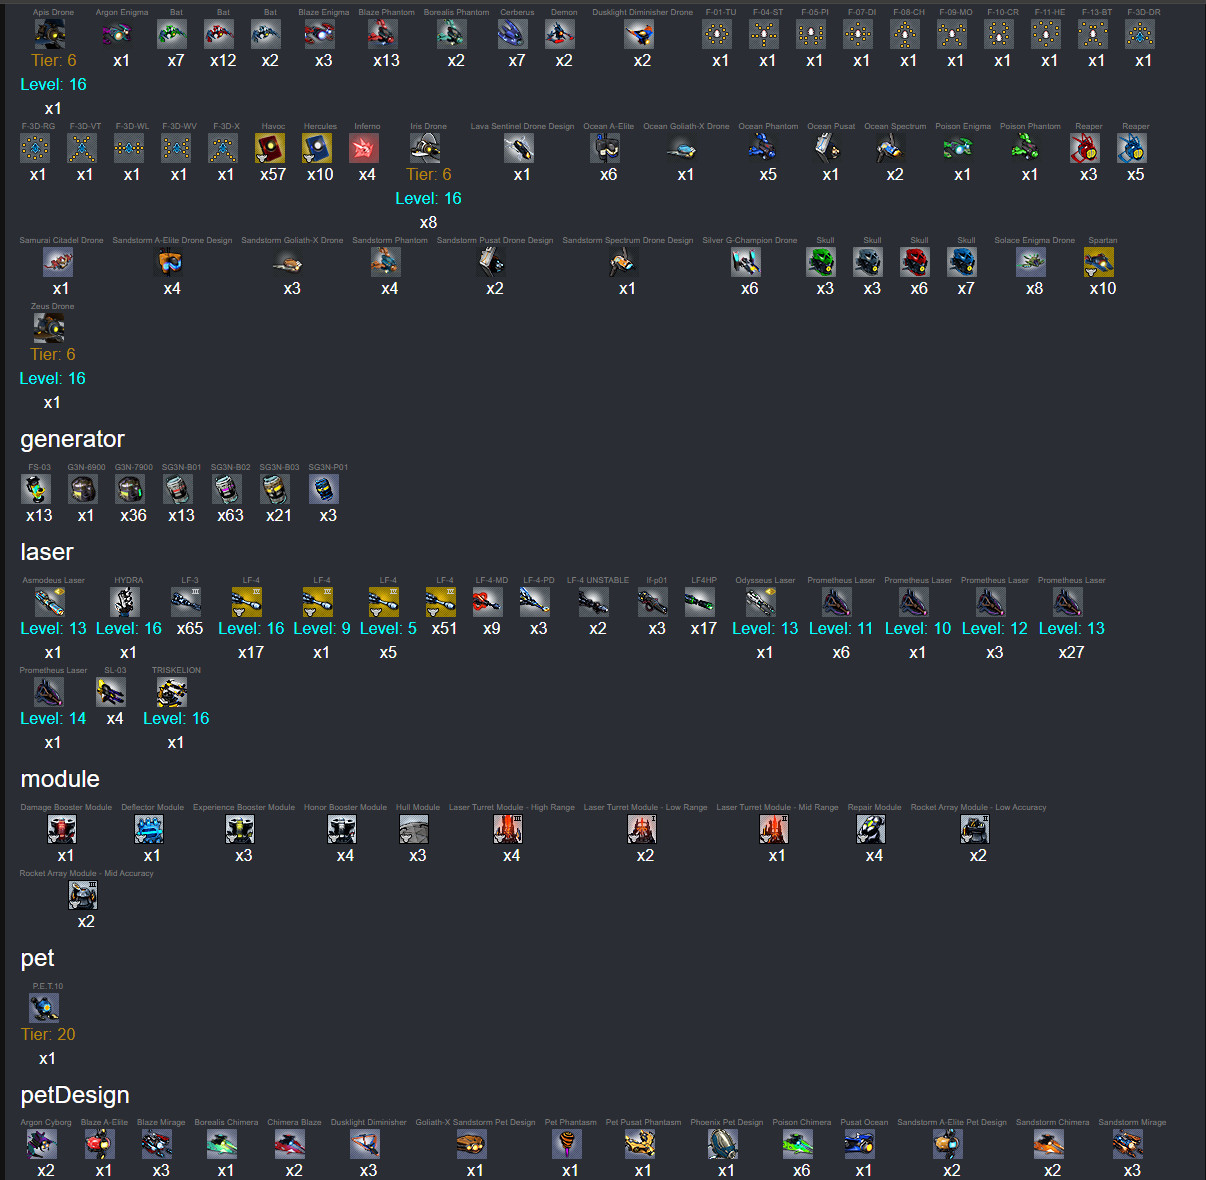Select the Hercules drone design icon
The width and height of the screenshot is (1206, 1180).
tap(317, 148)
